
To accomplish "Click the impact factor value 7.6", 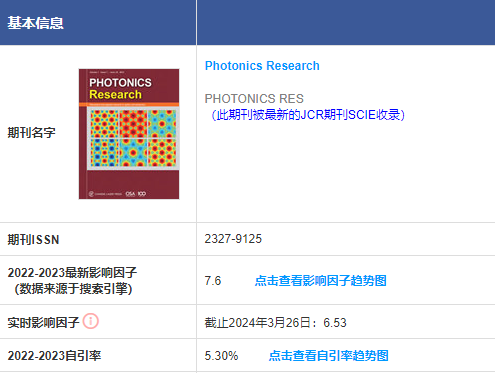I will 213,281.
